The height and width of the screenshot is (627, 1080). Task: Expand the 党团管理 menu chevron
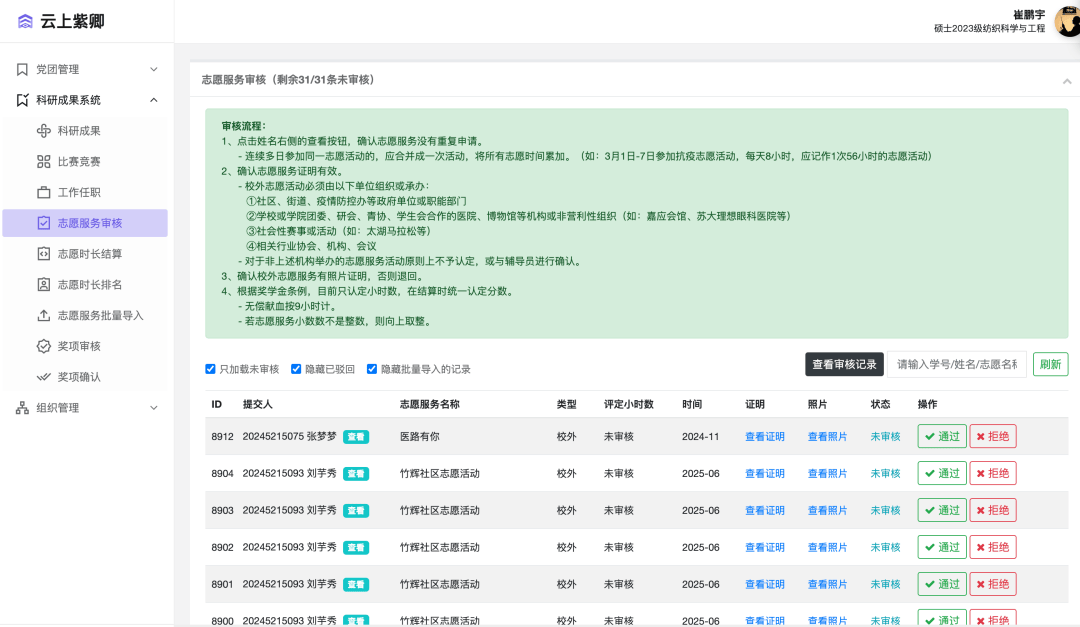tap(154, 69)
